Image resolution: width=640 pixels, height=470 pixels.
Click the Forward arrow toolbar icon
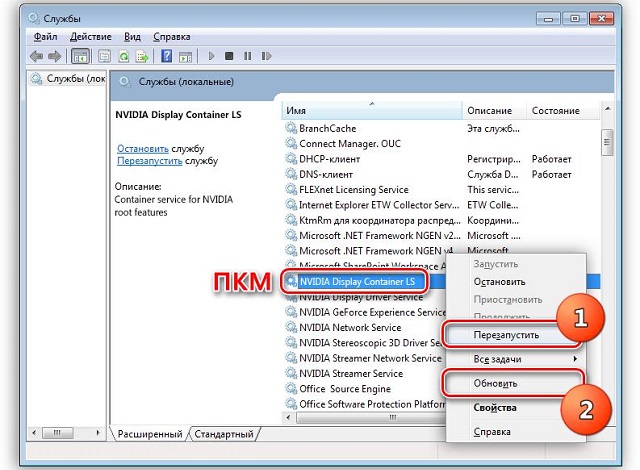54,56
